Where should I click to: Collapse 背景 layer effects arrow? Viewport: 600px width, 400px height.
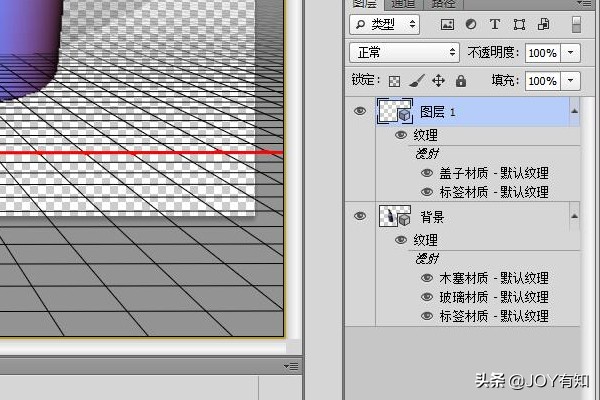coord(574,216)
